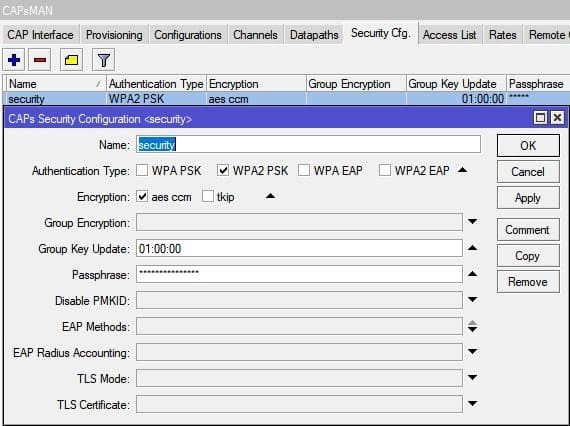The height and width of the screenshot is (426, 570).
Task: Collapse the Encryption field arrow
Action: [270, 196]
